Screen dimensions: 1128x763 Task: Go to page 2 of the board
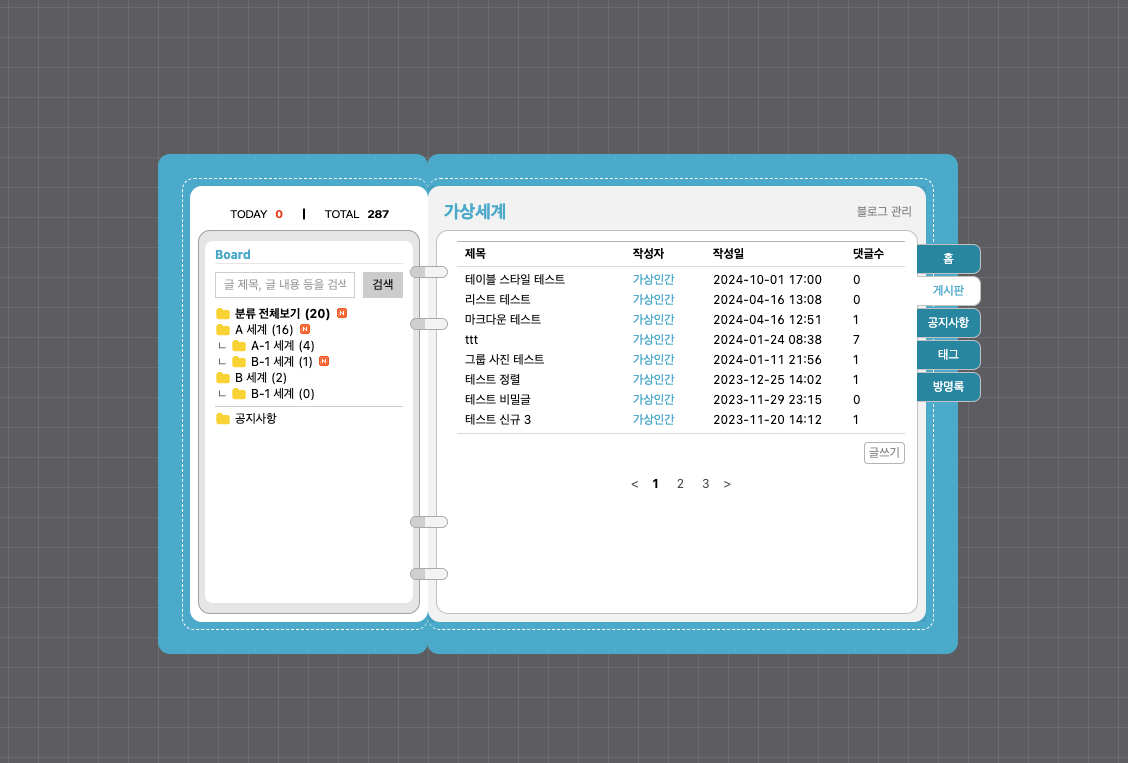(x=680, y=483)
